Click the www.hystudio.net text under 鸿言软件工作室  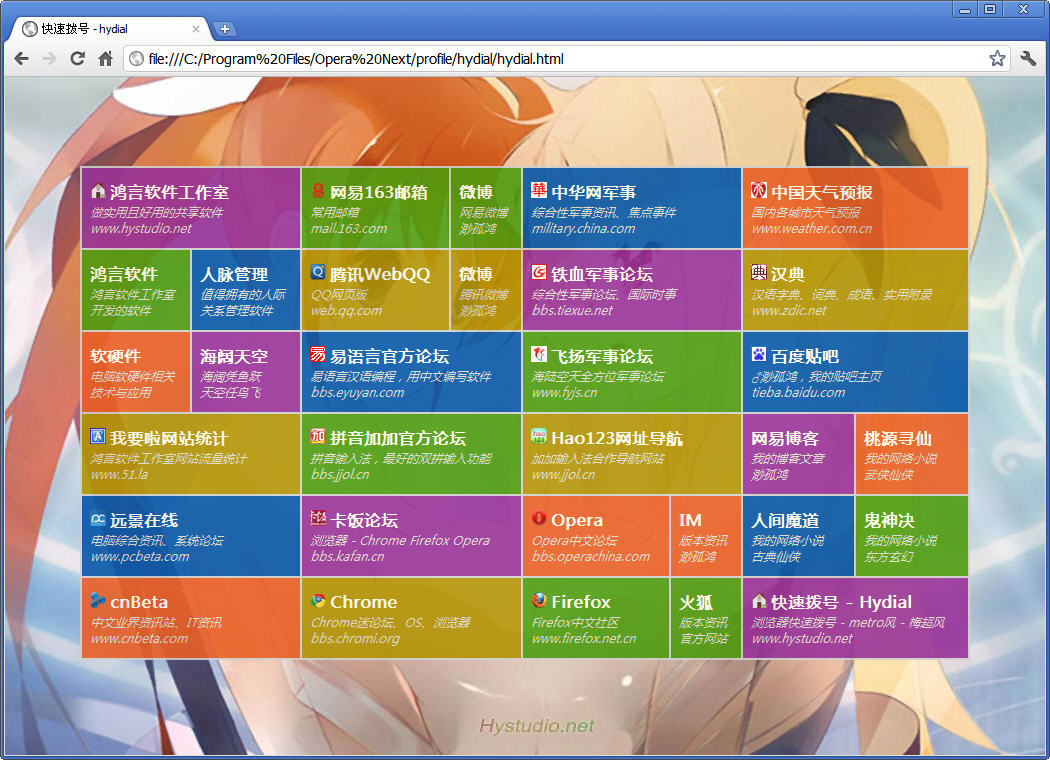141,228
